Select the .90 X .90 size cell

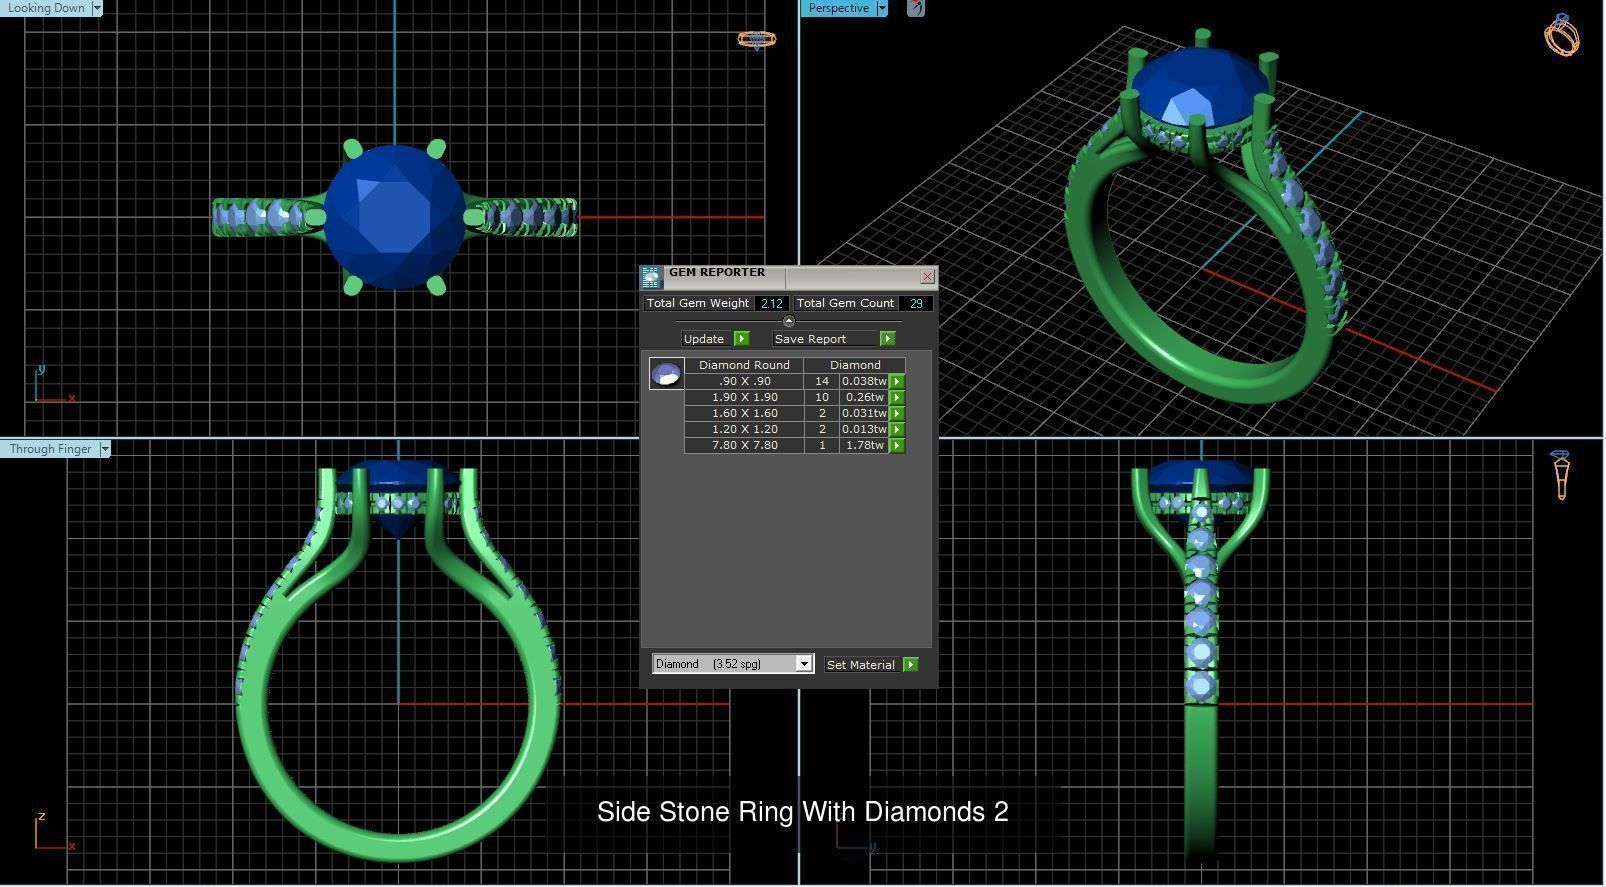[x=744, y=381]
